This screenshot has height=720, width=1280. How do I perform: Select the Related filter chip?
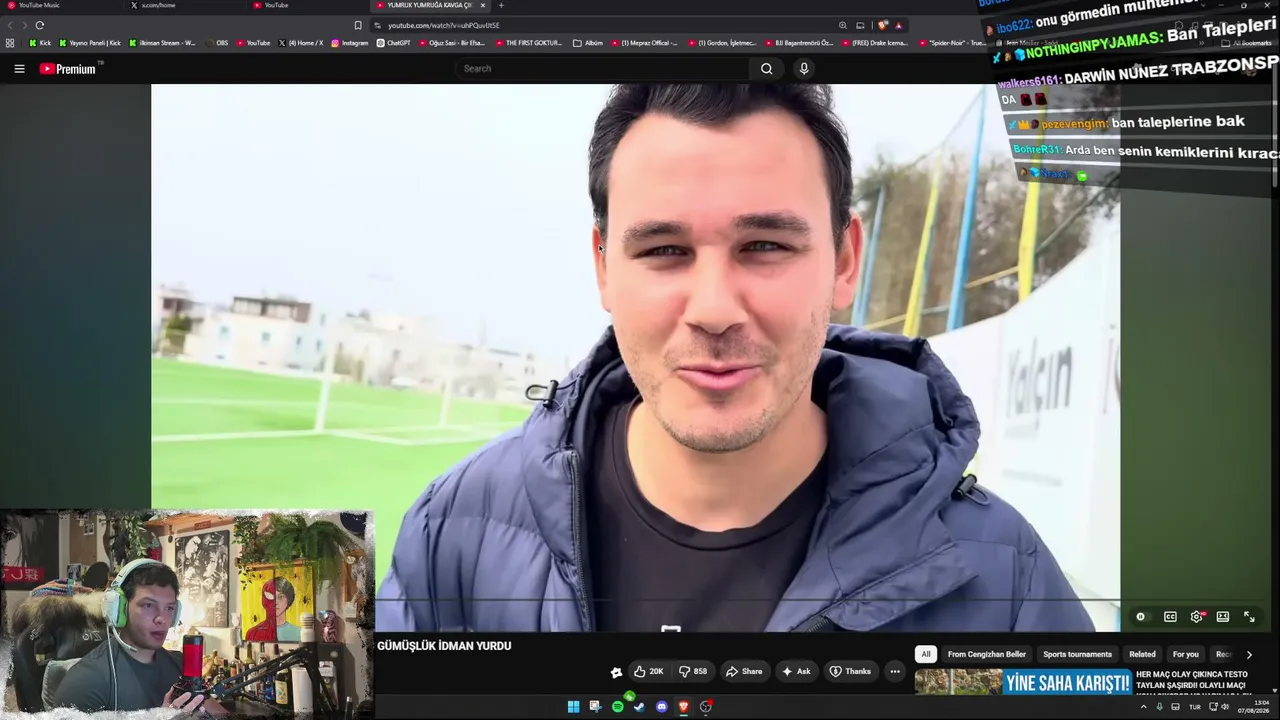[1142, 654]
